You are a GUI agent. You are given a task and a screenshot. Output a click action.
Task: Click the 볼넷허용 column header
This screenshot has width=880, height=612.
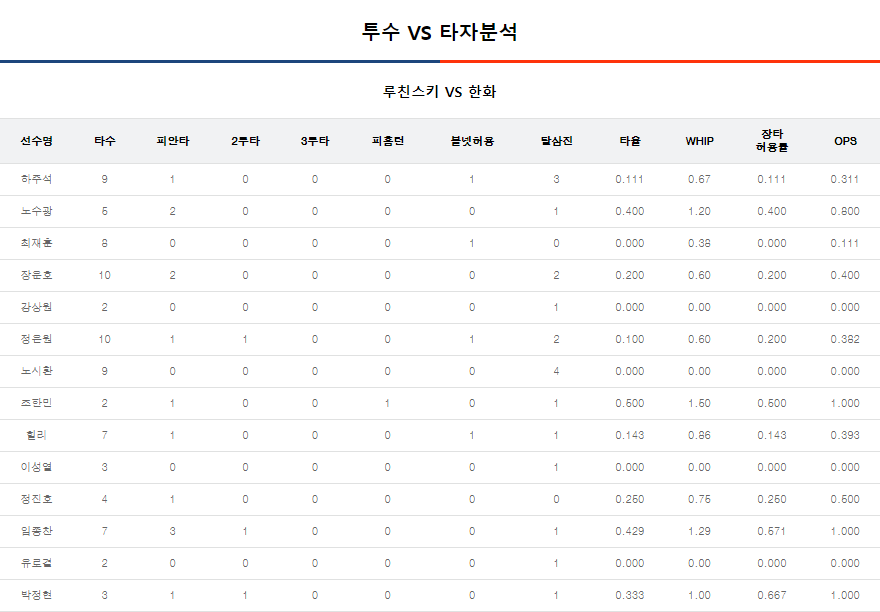pyautogui.click(x=472, y=141)
